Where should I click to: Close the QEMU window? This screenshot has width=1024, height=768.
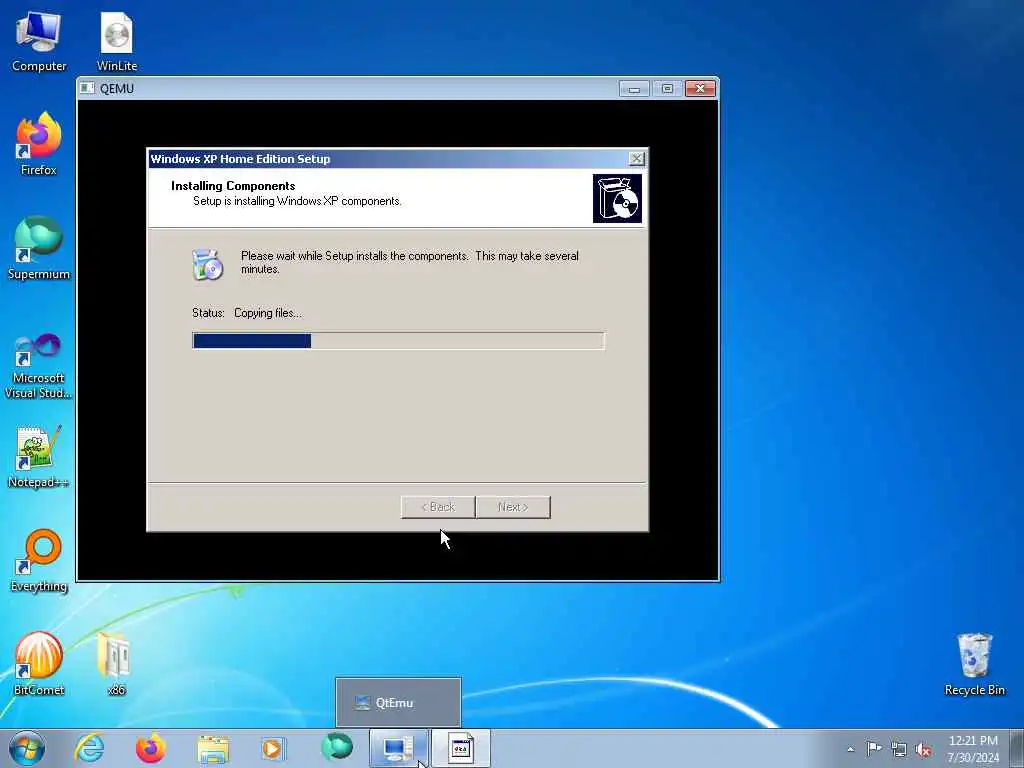tap(700, 88)
